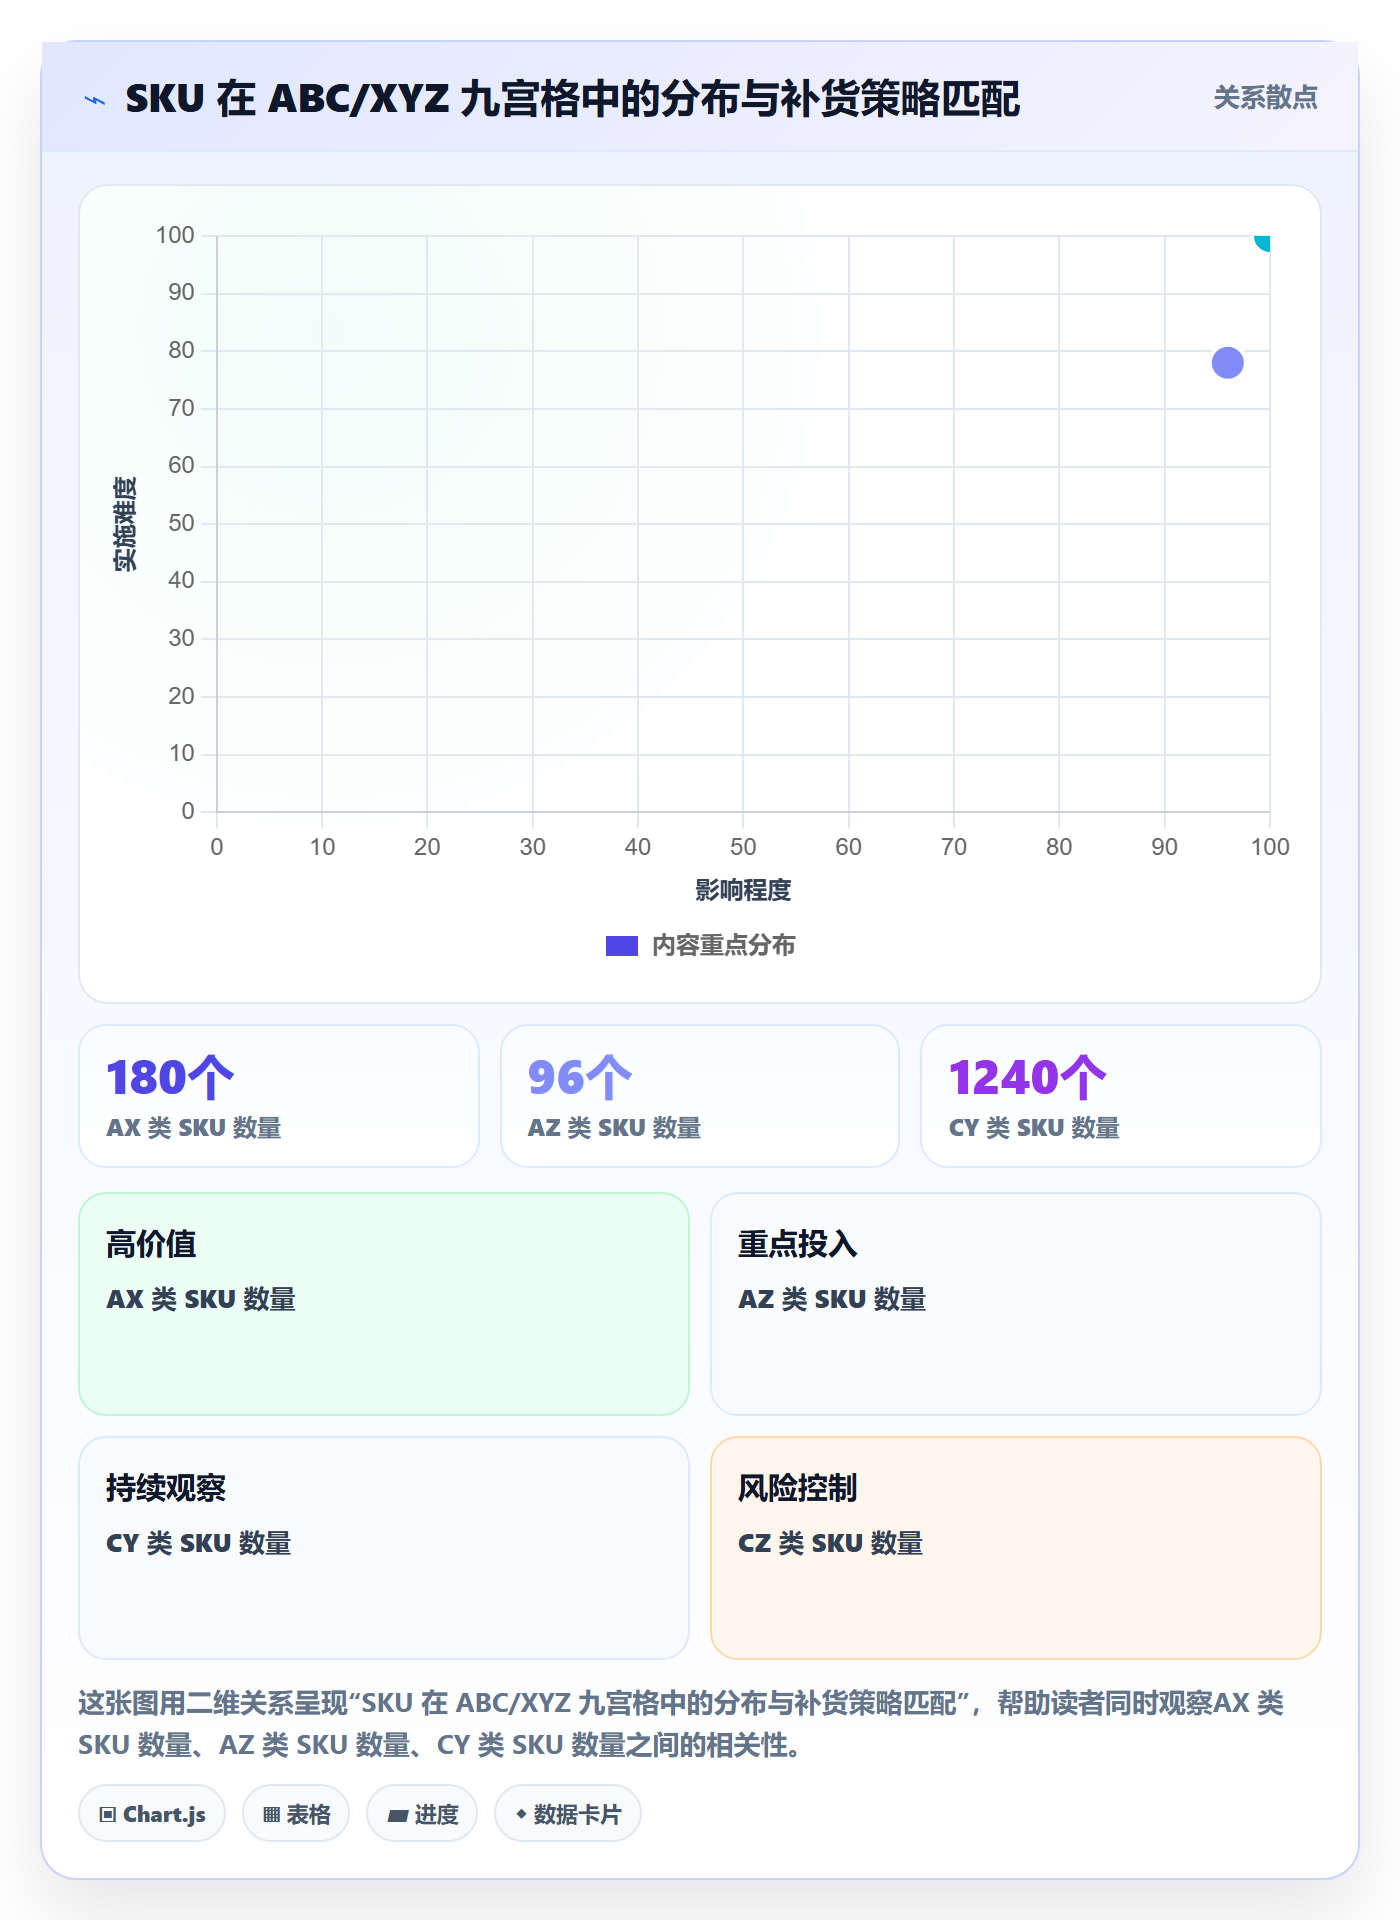Image resolution: width=1400 pixels, height=1920 pixels.
Task: Click the 关系散点 label in header
Action: (1265, 98)
